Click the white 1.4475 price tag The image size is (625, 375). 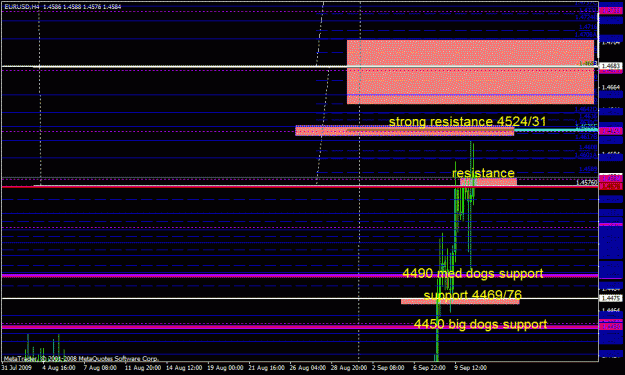tap(611, 298)
